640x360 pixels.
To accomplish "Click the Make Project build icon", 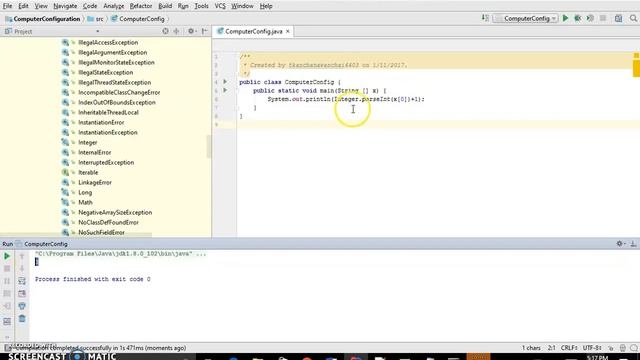I will (485, 18).
